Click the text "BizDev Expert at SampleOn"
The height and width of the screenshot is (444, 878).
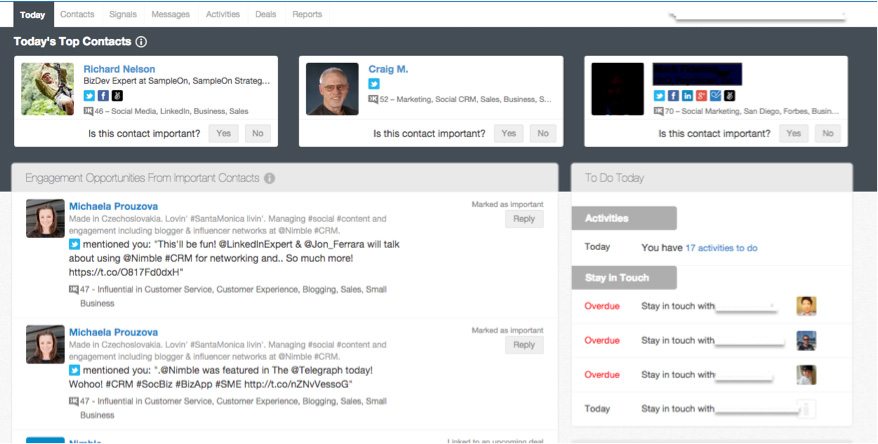point(137,81)
